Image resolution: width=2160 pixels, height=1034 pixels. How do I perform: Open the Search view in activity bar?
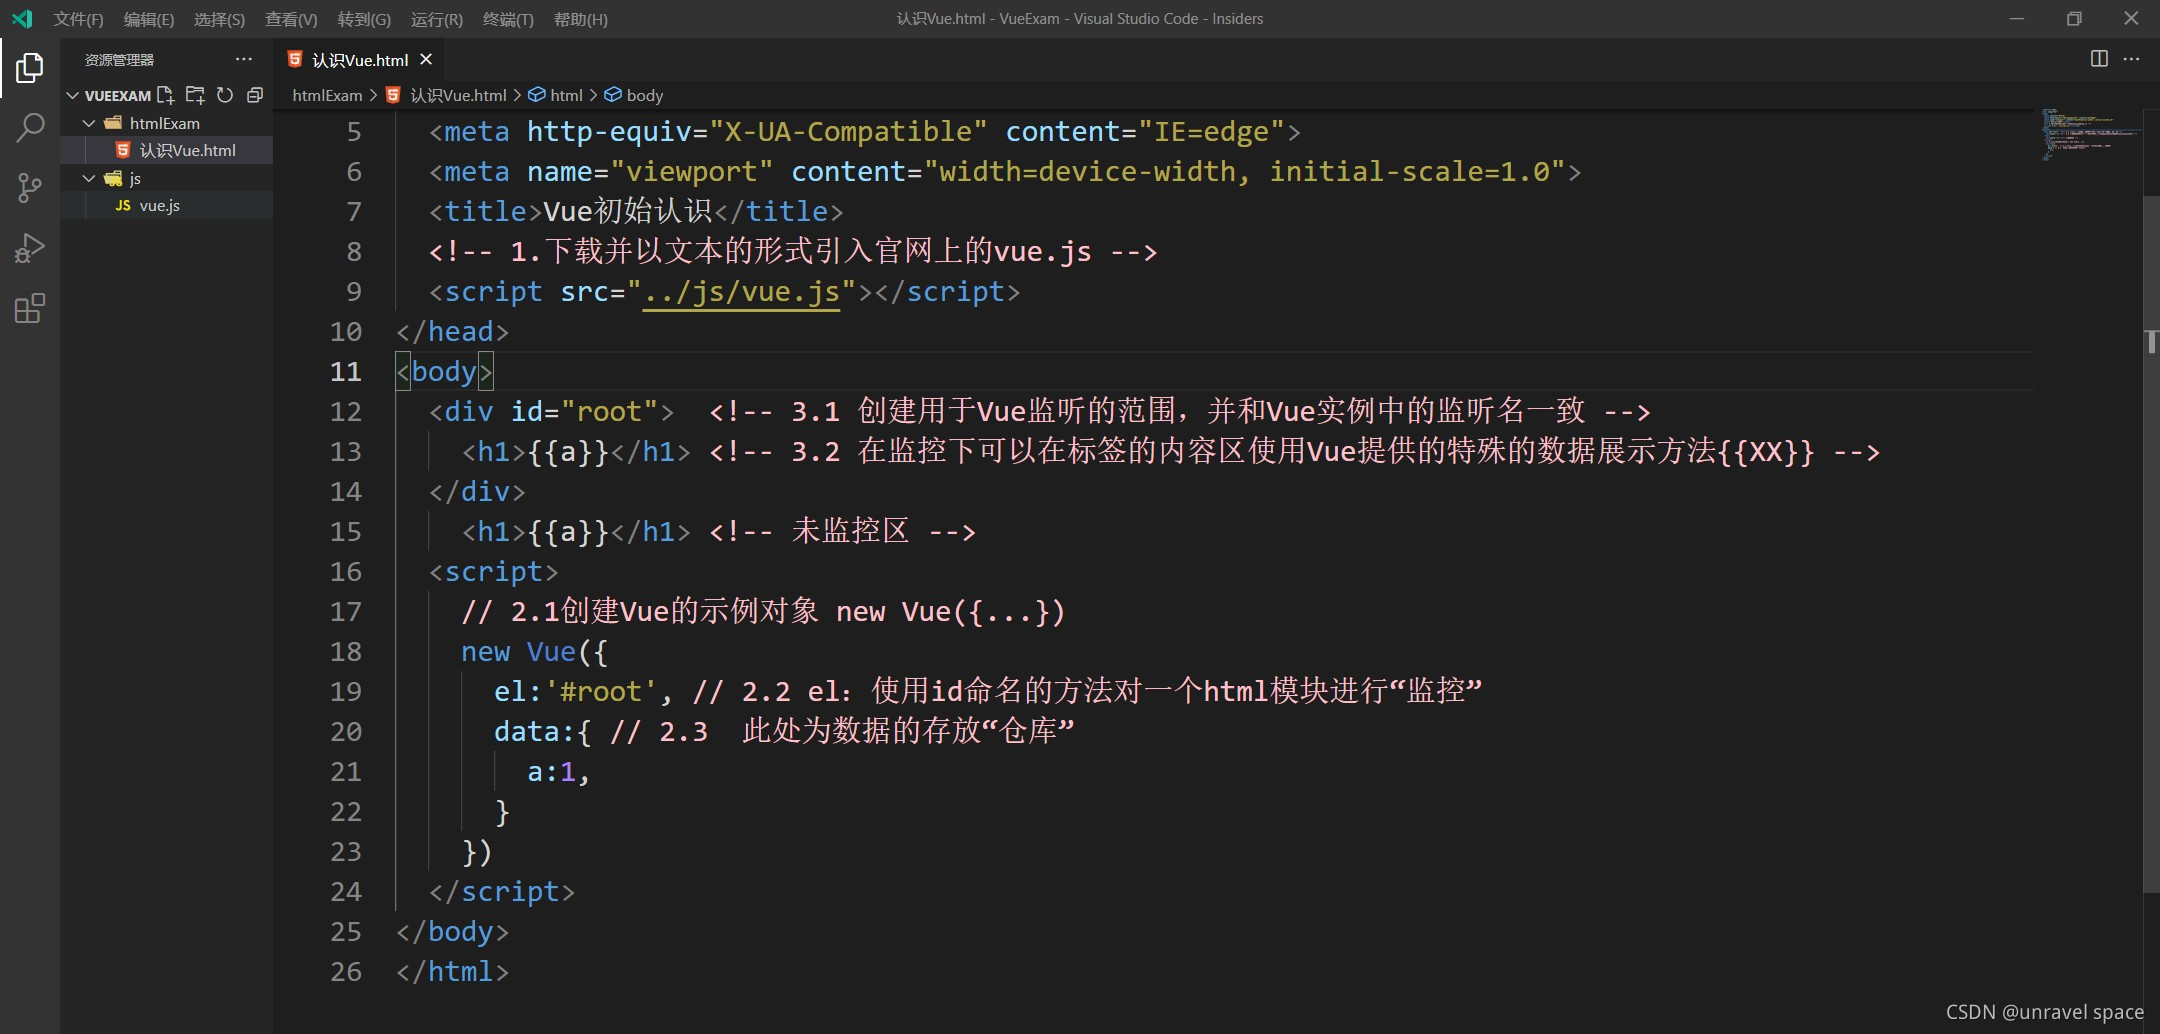30,127
